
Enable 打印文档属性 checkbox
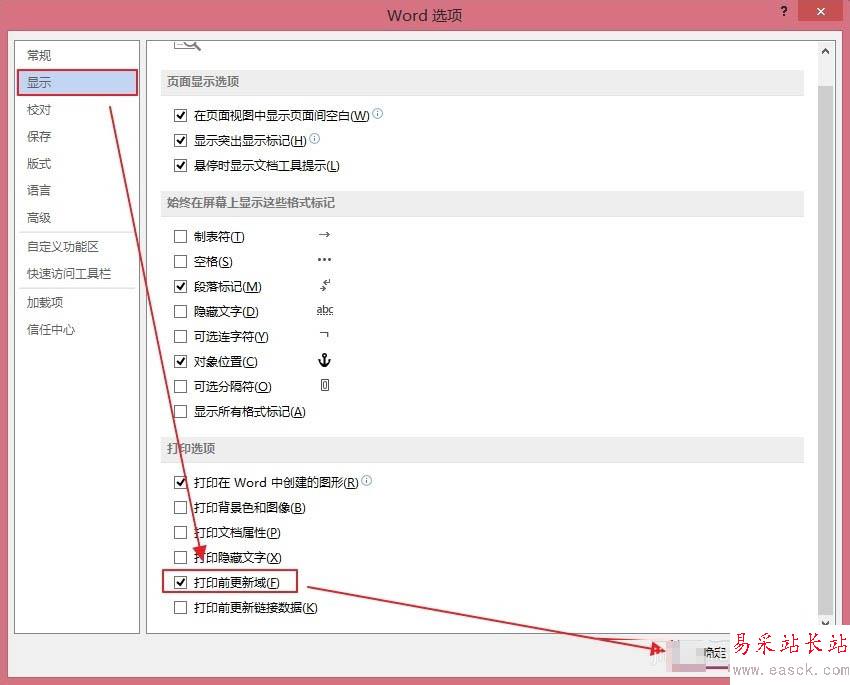click(181, 532)
